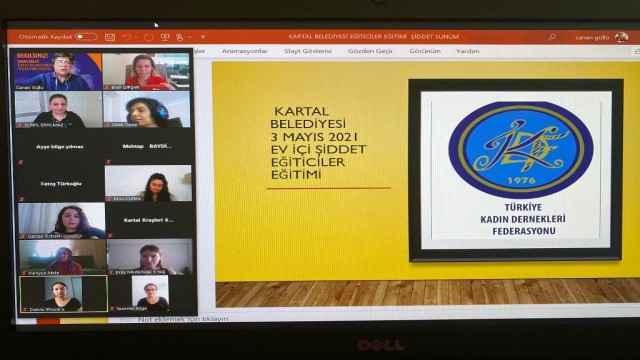Viewport: 640px width, 360px height.
Task: Select Nermin Bilge video tile
Action: pos(151,293)
